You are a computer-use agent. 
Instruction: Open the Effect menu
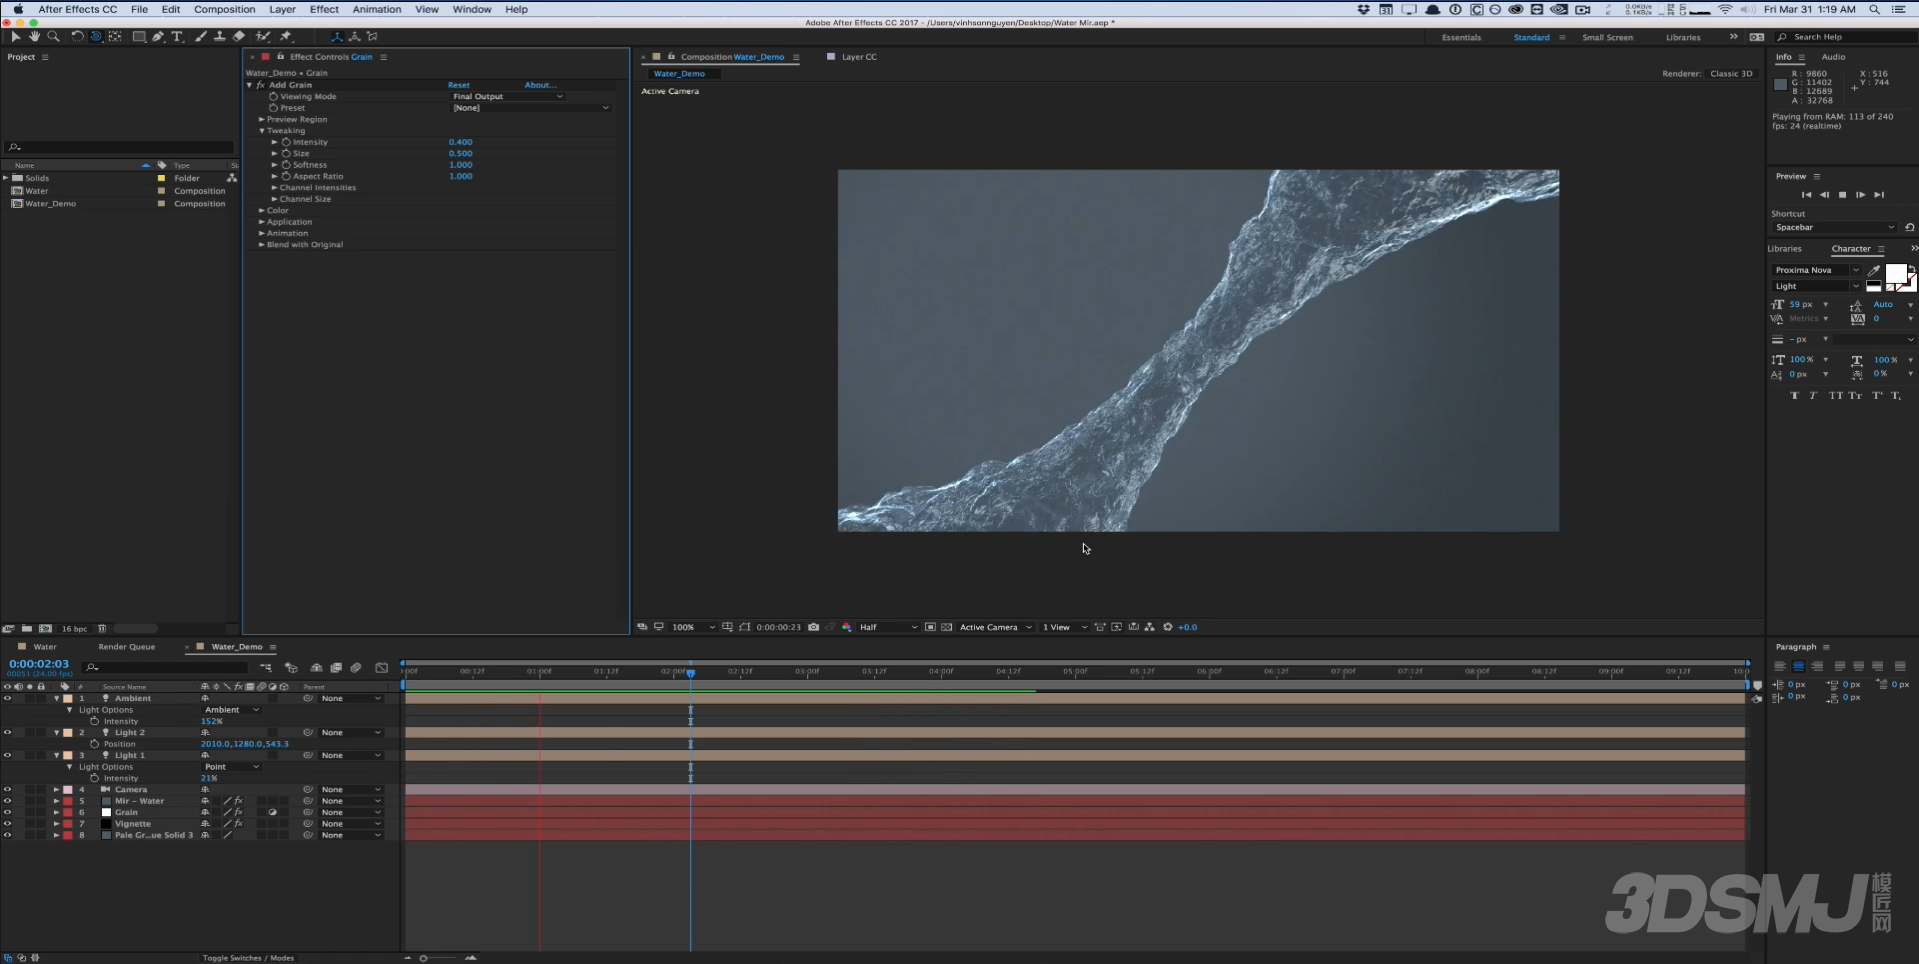click(324, 9)
